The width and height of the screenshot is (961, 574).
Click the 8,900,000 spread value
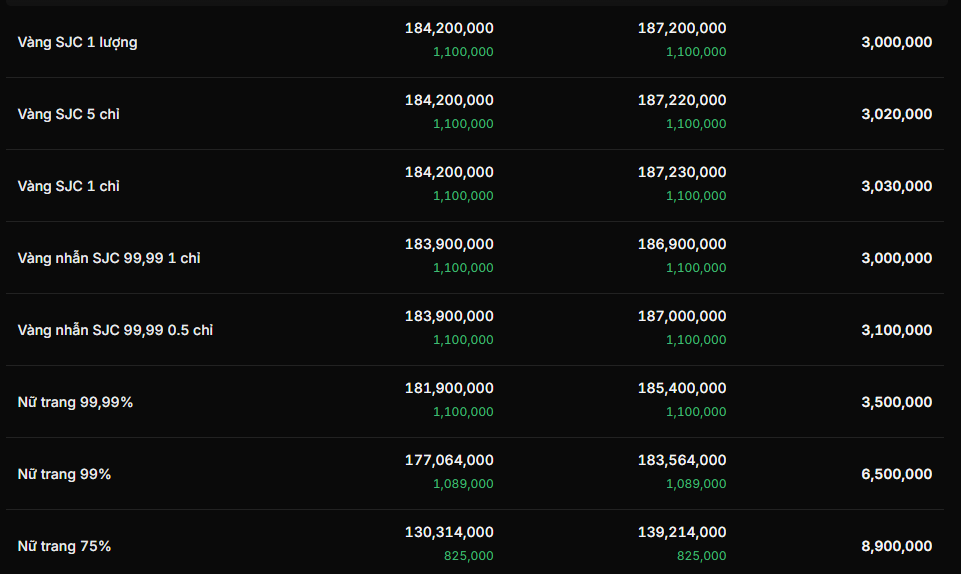tap(896, 546)
